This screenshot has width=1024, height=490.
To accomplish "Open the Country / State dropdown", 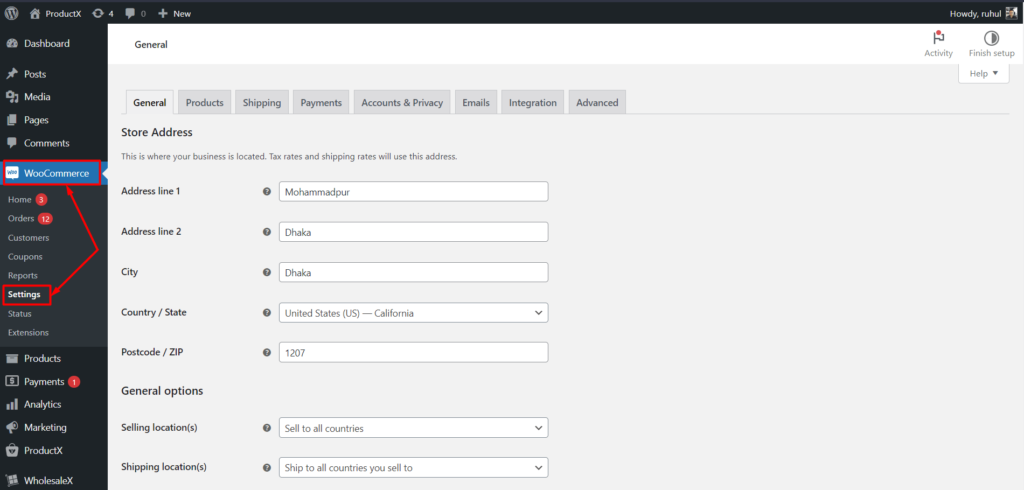I will click(x=413, y=313).
